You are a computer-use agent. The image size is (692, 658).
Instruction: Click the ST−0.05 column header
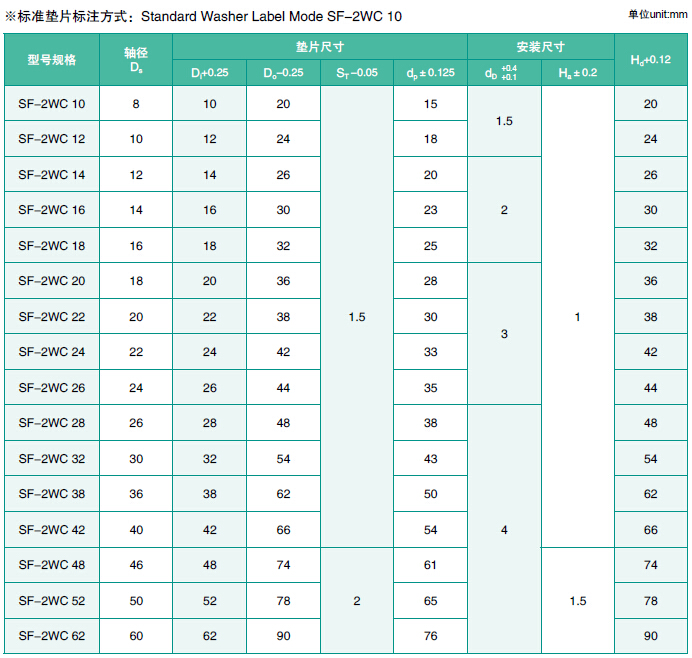[x=357, y=73]
